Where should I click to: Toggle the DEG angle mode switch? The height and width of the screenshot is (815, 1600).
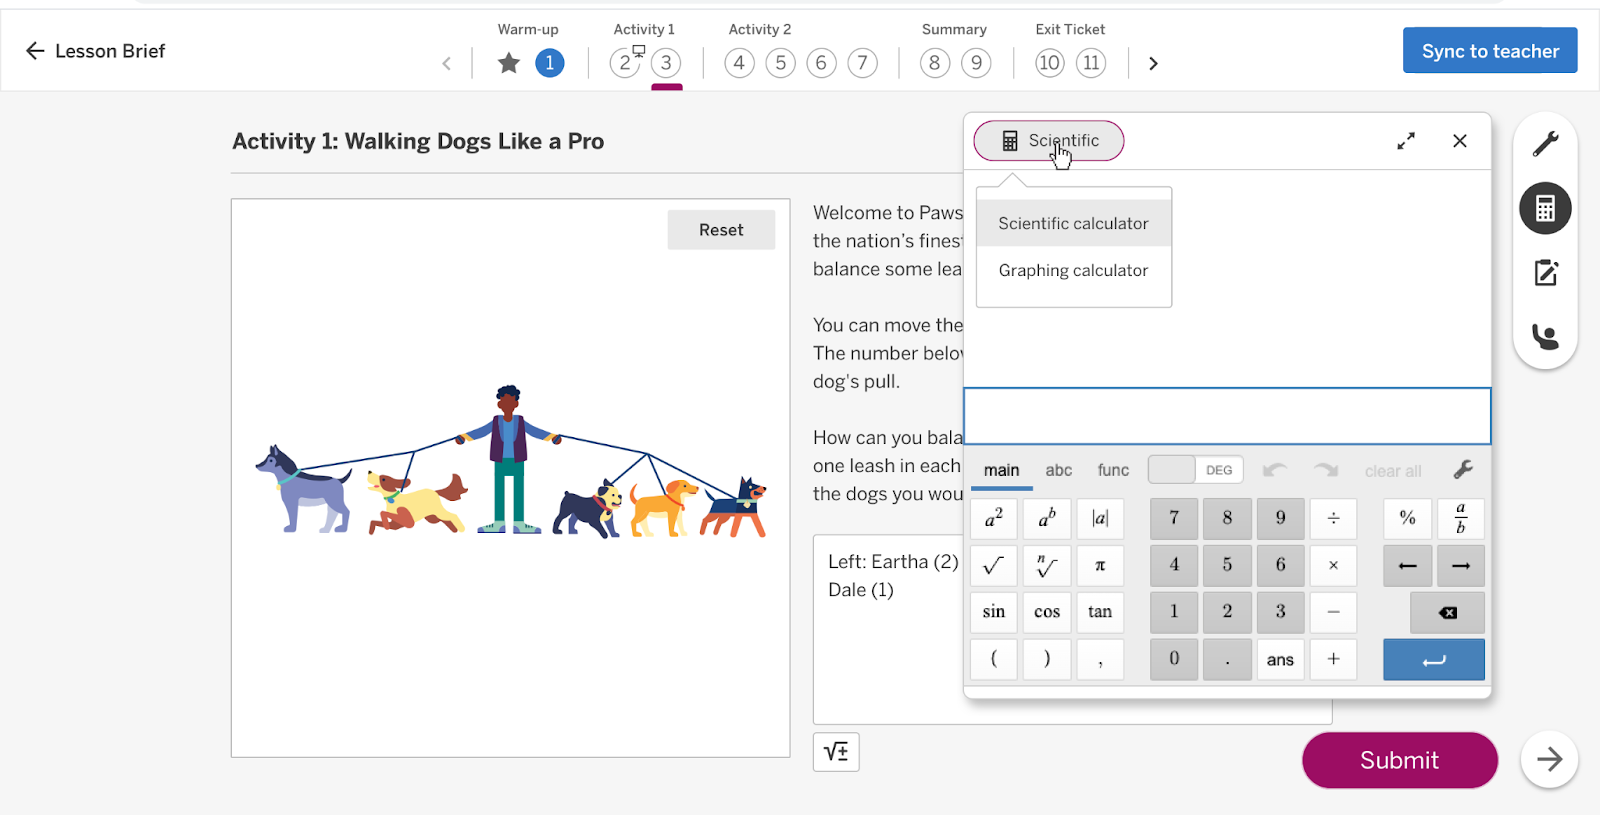(x=1195, y=470)
